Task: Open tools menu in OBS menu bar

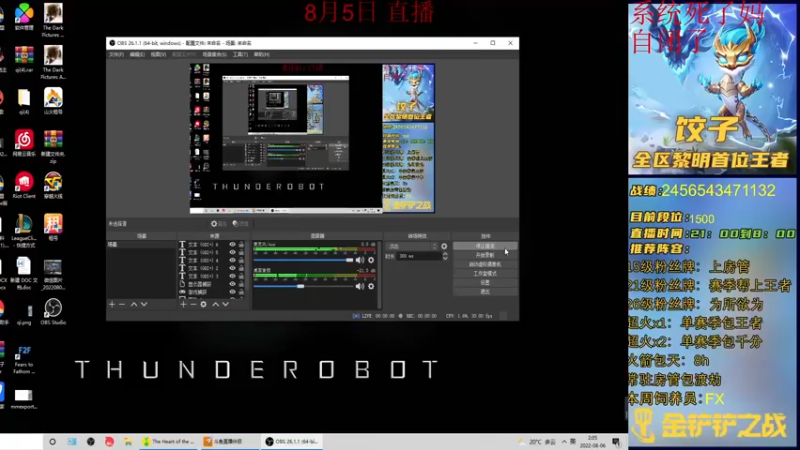Action: [240, 55]
